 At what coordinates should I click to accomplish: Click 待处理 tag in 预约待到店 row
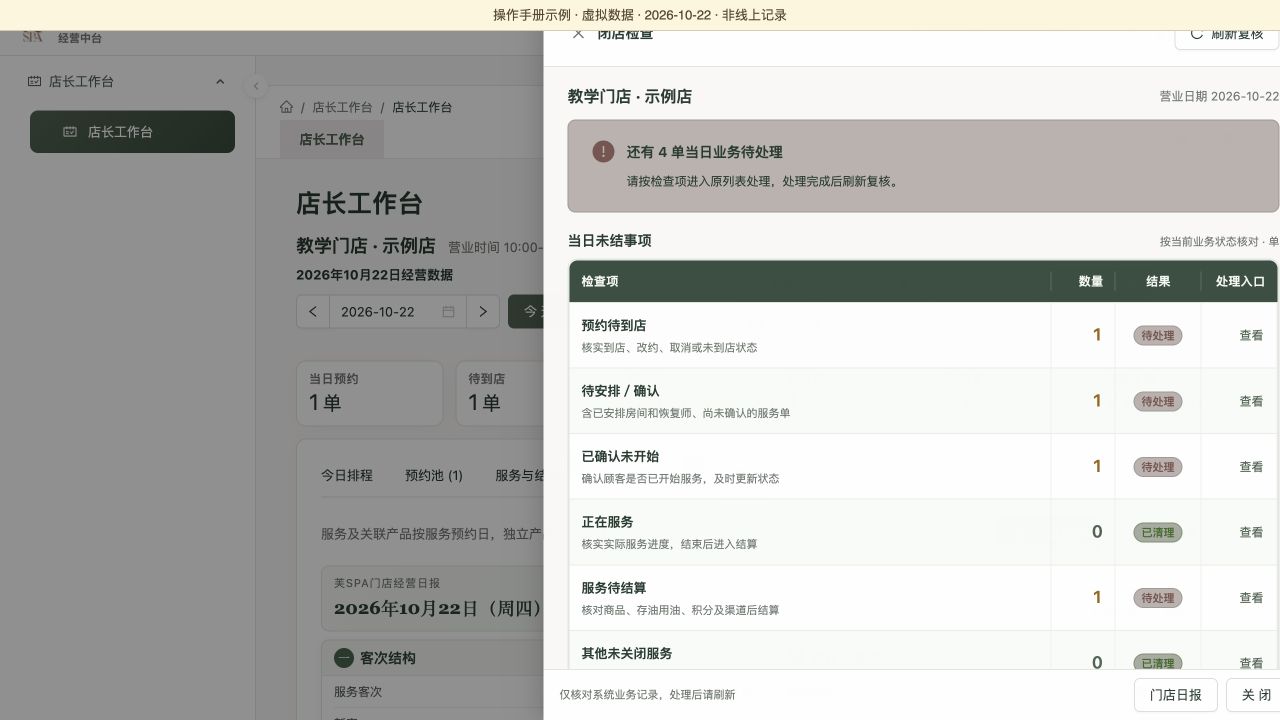1158,336
